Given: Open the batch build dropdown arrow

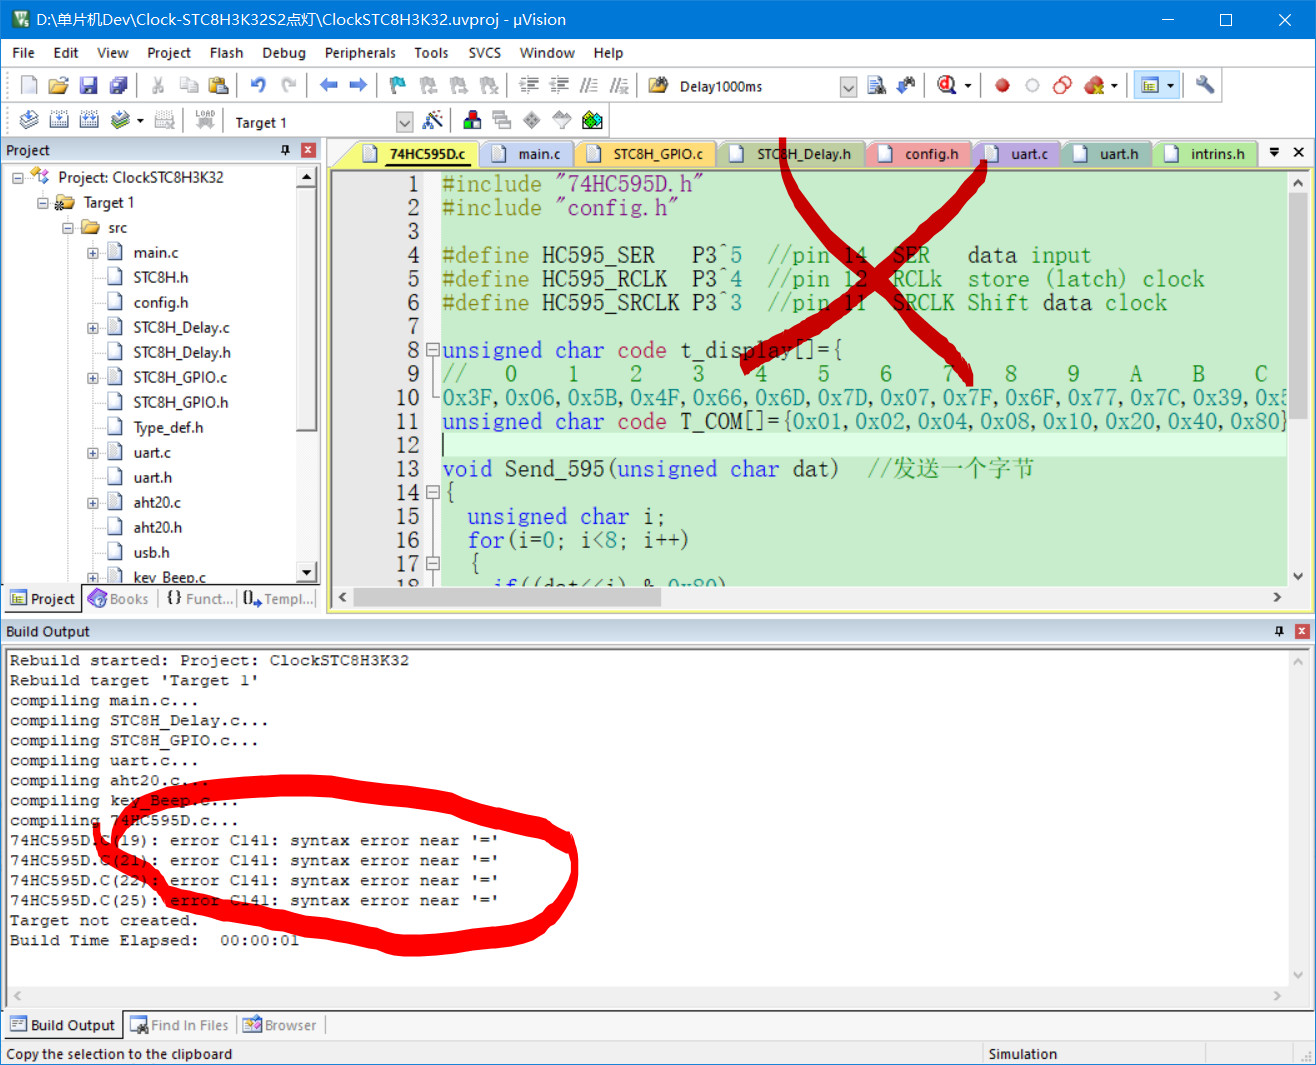Looking at the screenshot, I should pyautogui.click(x=140, y=121).
